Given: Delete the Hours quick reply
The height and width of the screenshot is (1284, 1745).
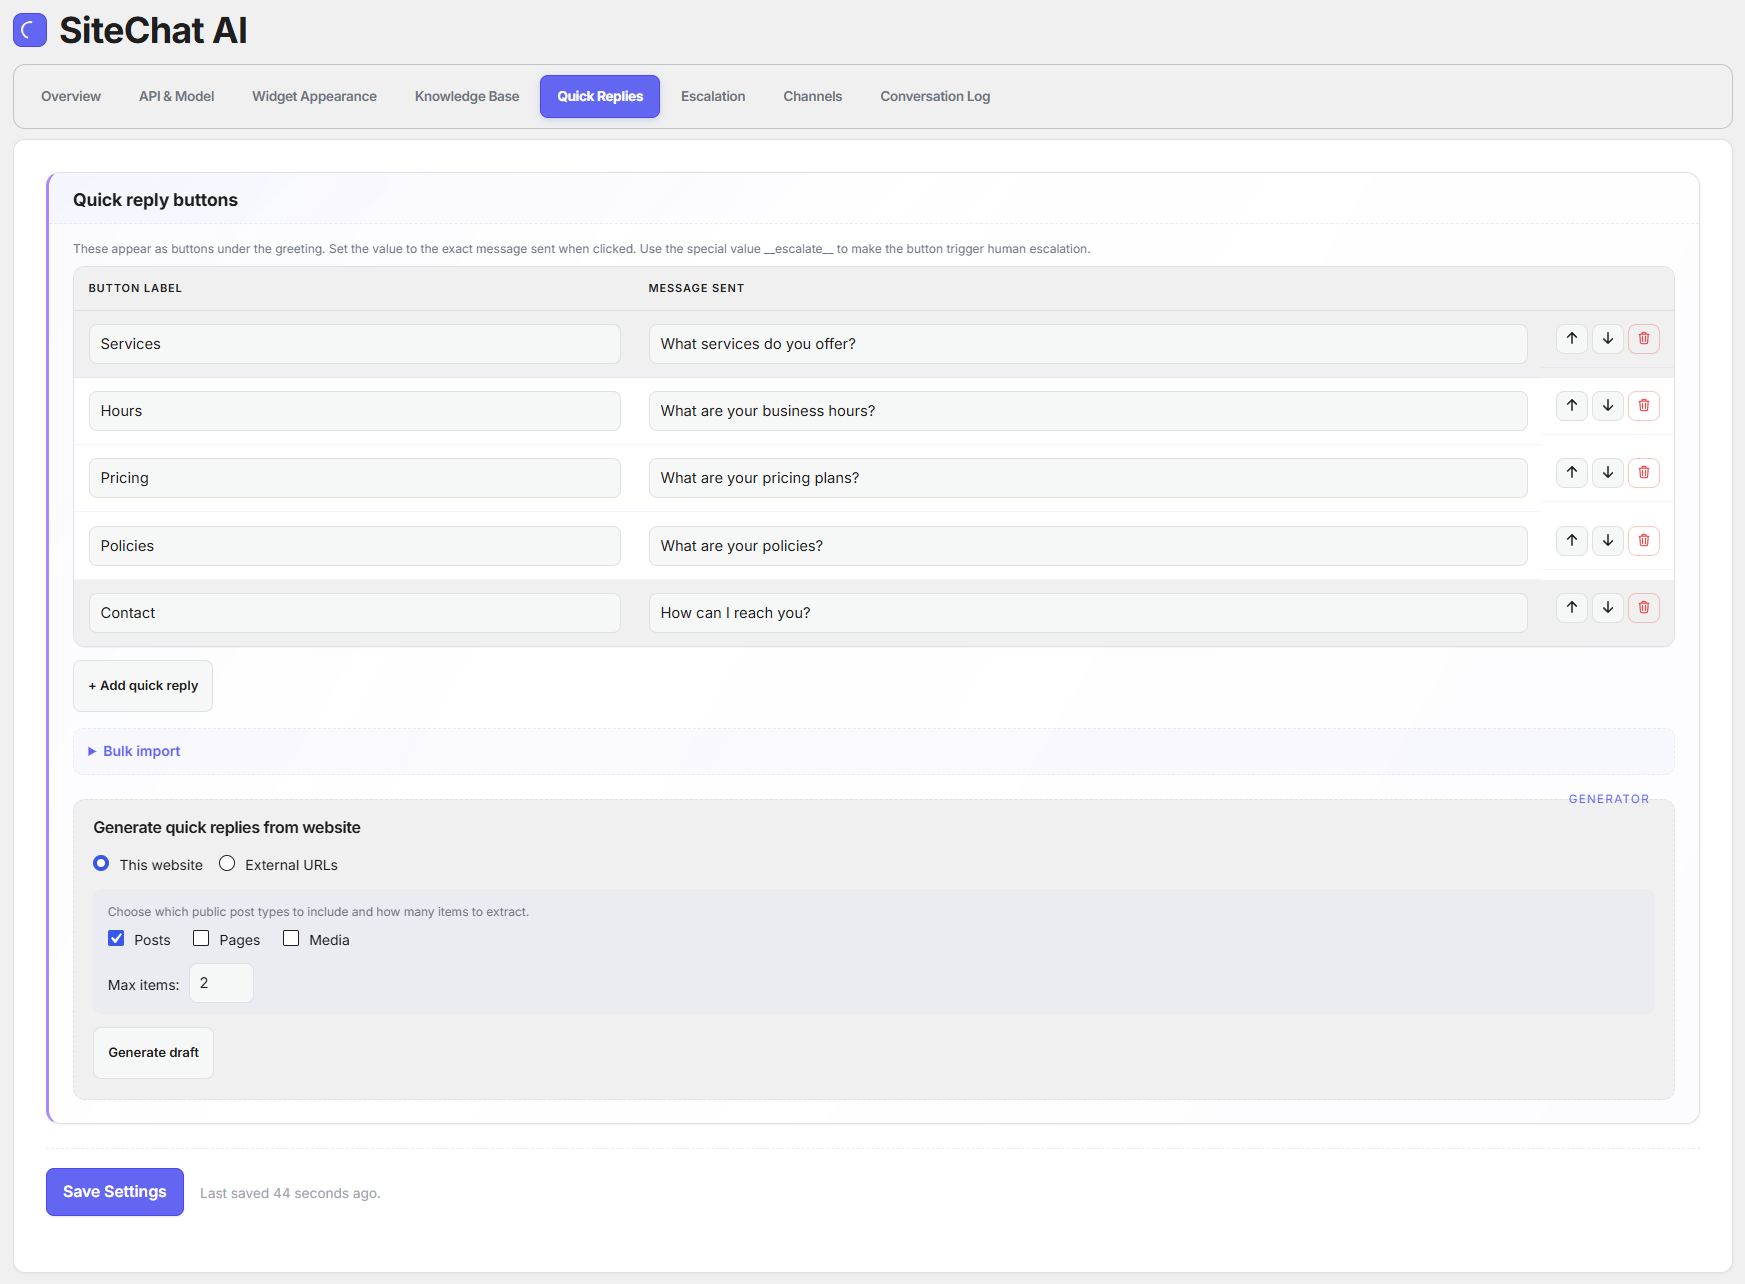Looking at the screenshot, I should click(x=1644, y=406).
